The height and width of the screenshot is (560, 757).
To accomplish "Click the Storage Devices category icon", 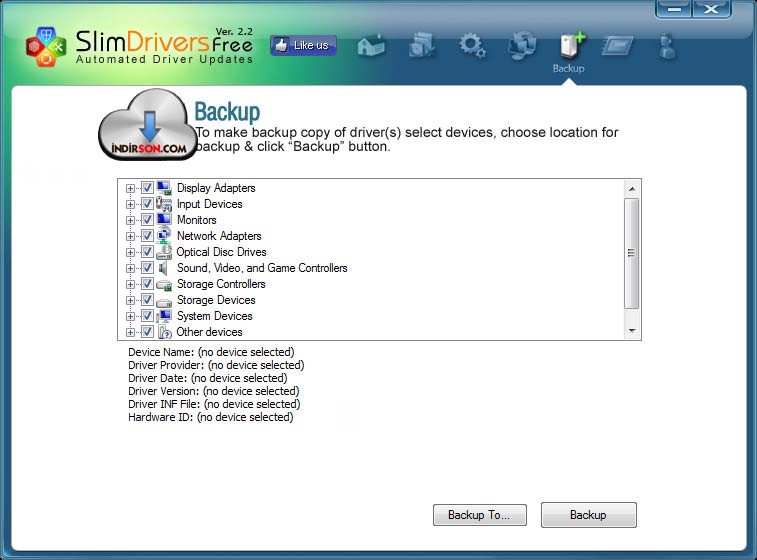I will click(164, 301).
